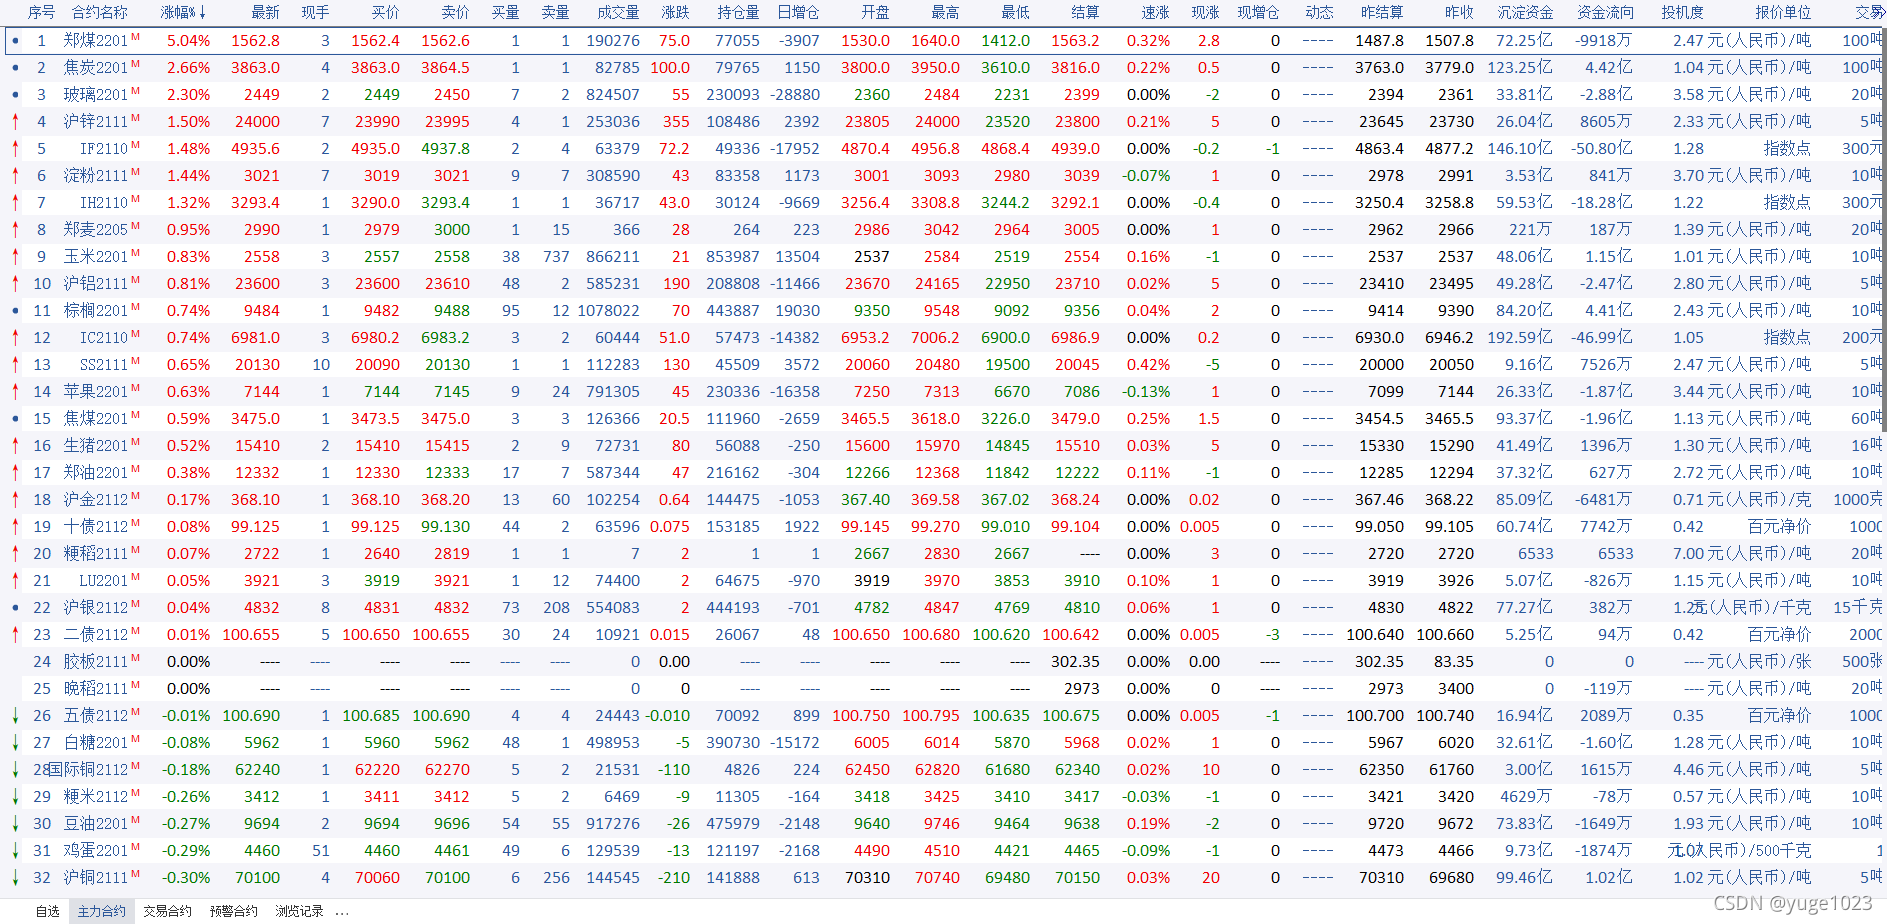Click the 序号 column header
This screenshot has height=924, width=1887.
(41, 12)
